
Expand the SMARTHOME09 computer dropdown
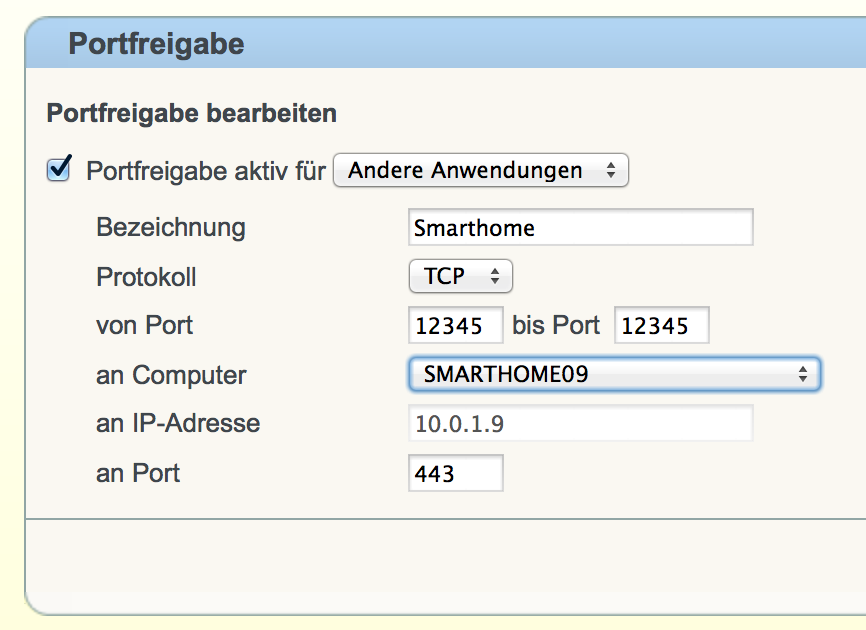point(615,374)
